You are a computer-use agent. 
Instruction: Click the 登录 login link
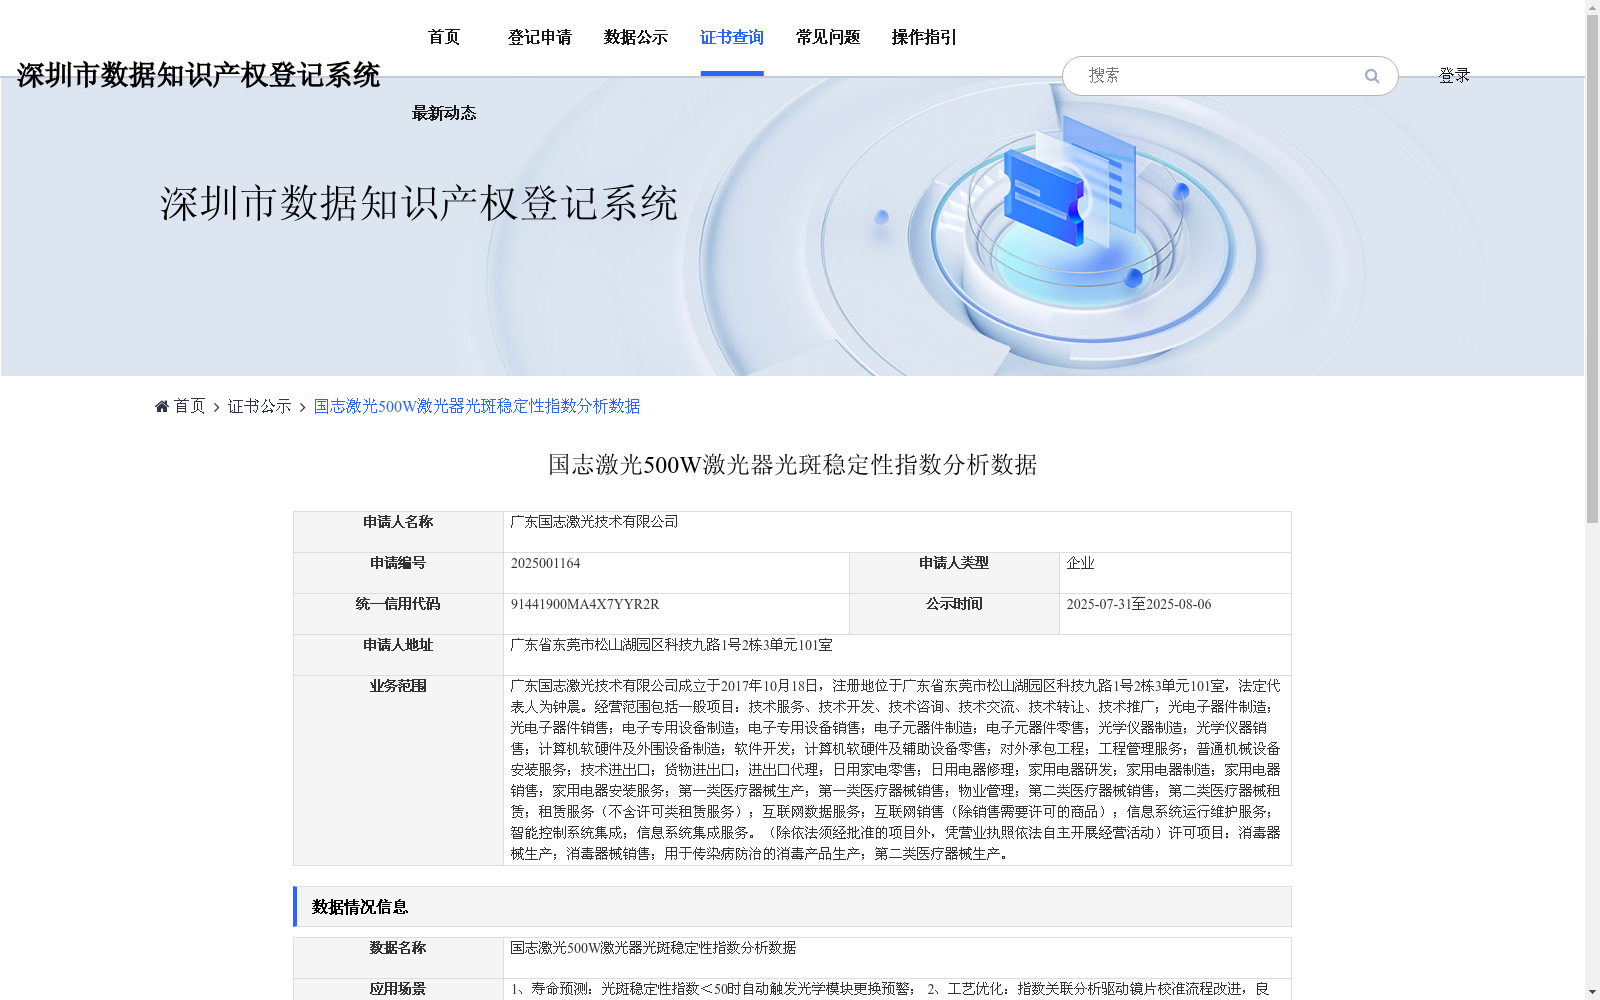[1454, 76]
